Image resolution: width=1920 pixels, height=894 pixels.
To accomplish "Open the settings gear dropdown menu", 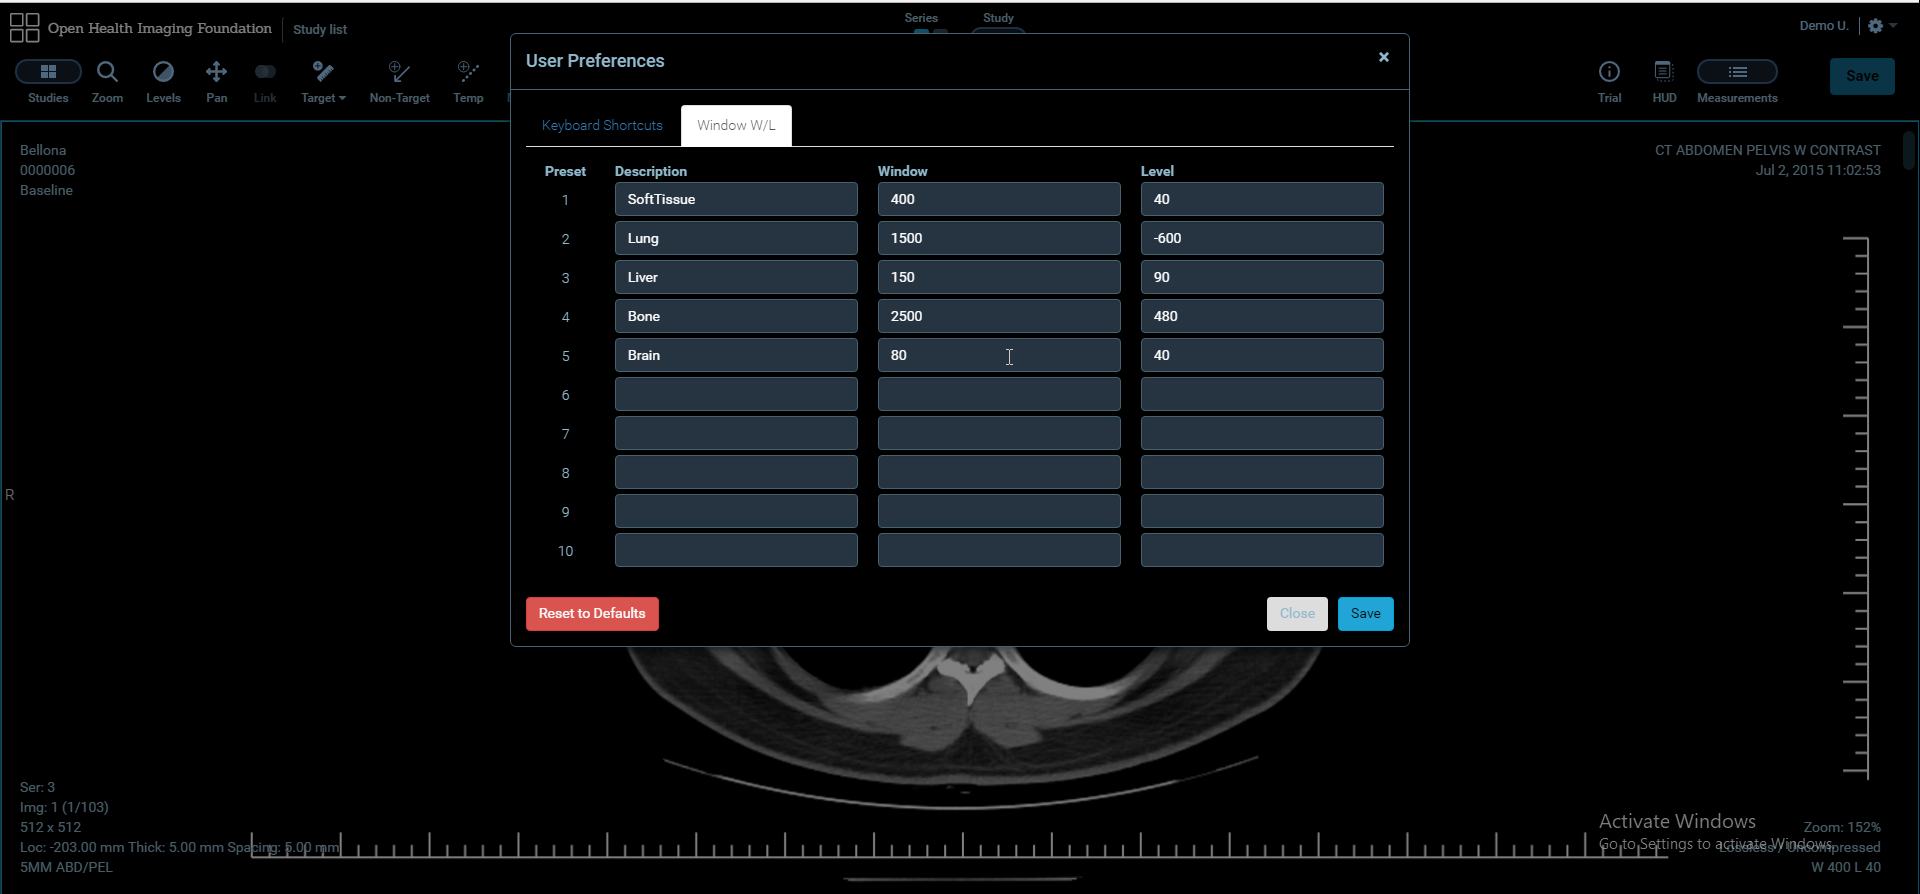I will 1882,26.
